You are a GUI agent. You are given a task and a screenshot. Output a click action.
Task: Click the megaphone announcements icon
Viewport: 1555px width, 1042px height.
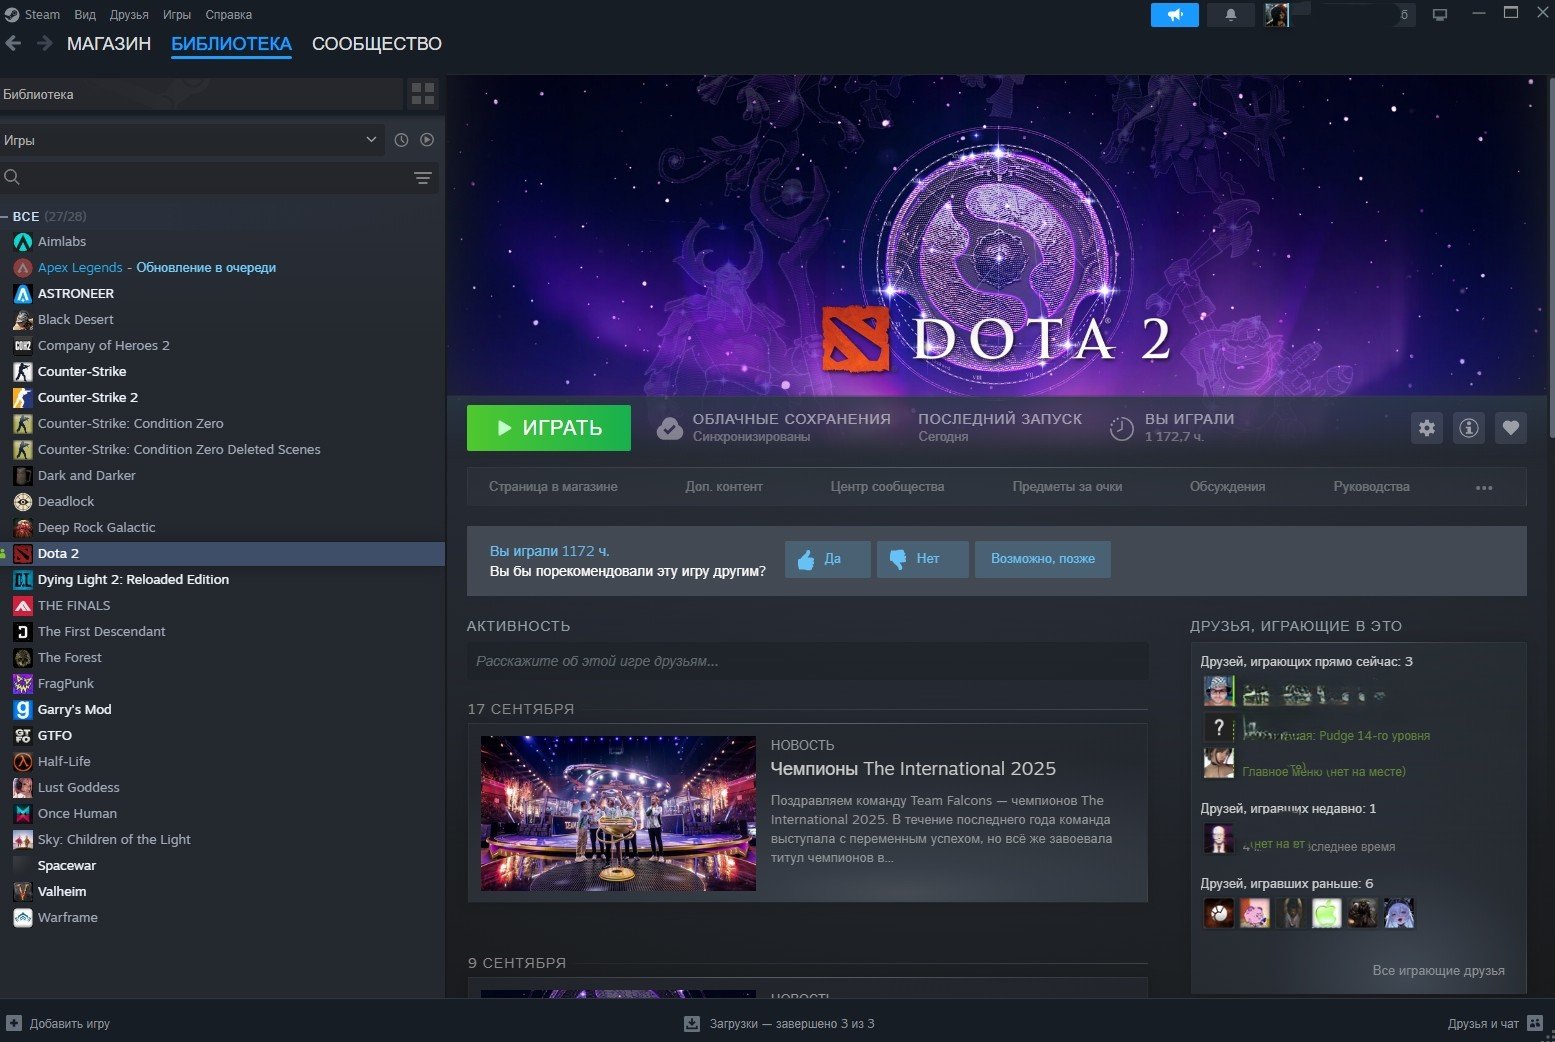tap(1174, 15)
